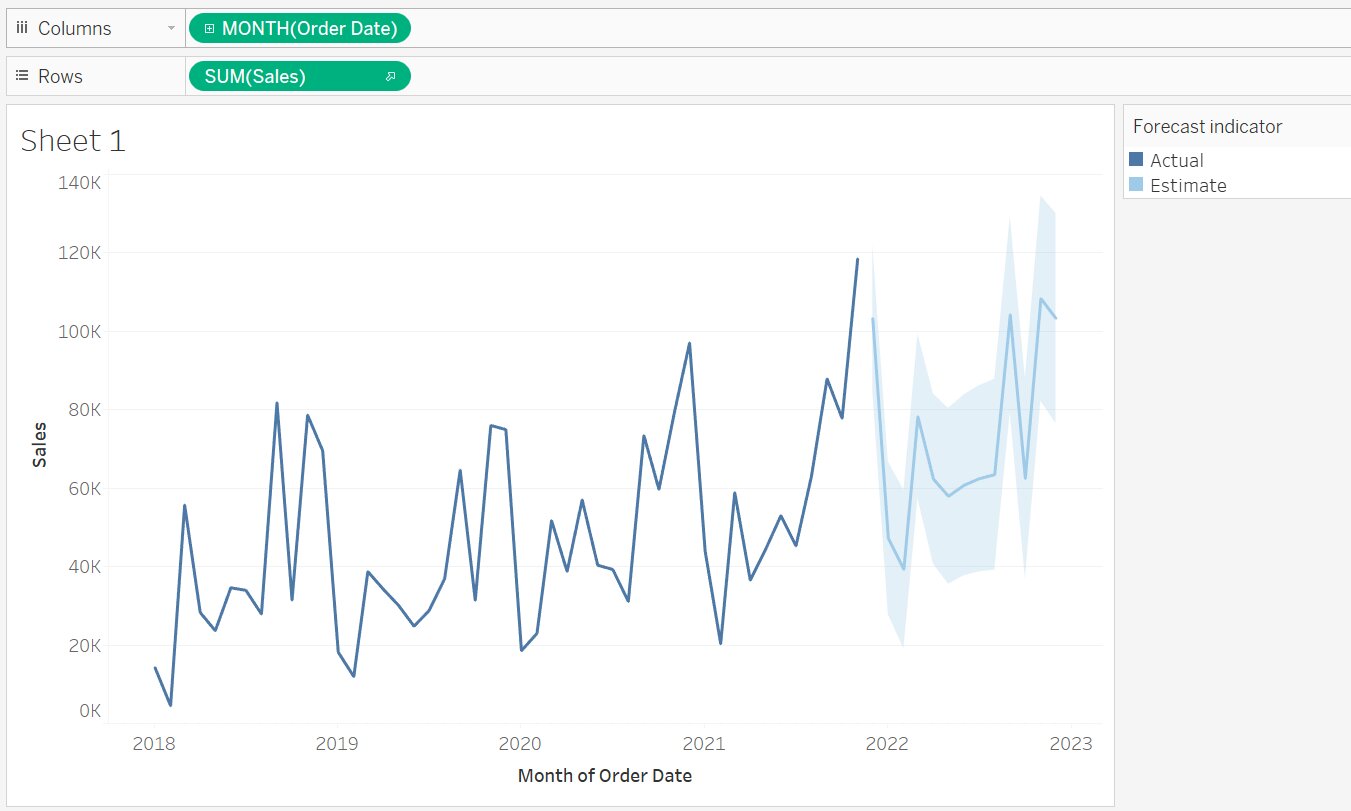The width and height of the screenshot is (1351, 811).
Task: Click the Actual dark blue color swatch
Action: tap(1136, 160)
